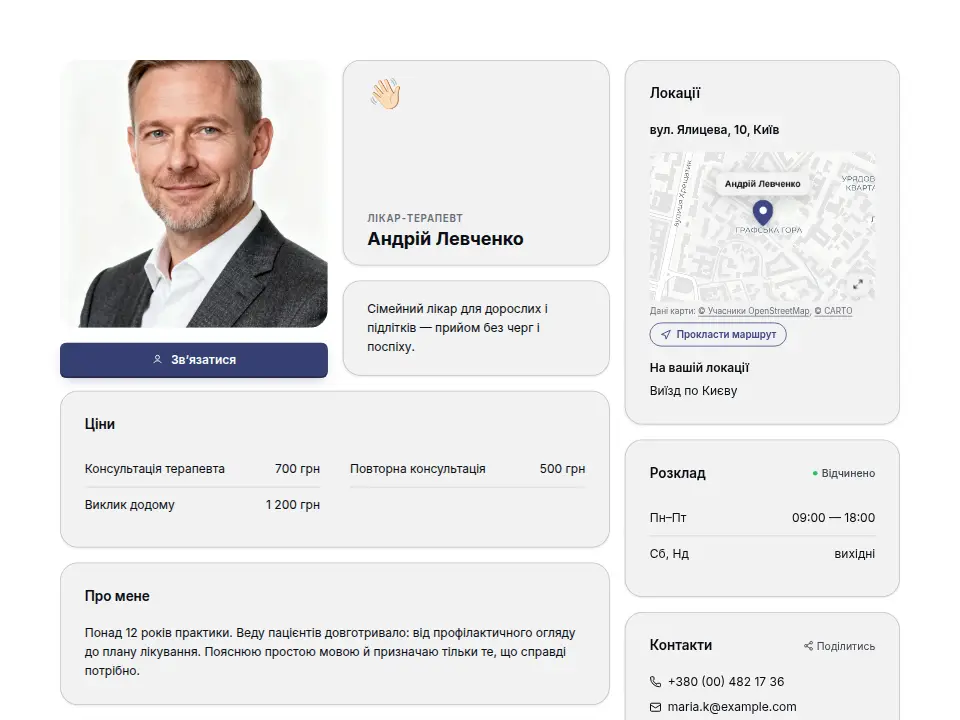Click the Сімейний лікар description text

[457, 328]
